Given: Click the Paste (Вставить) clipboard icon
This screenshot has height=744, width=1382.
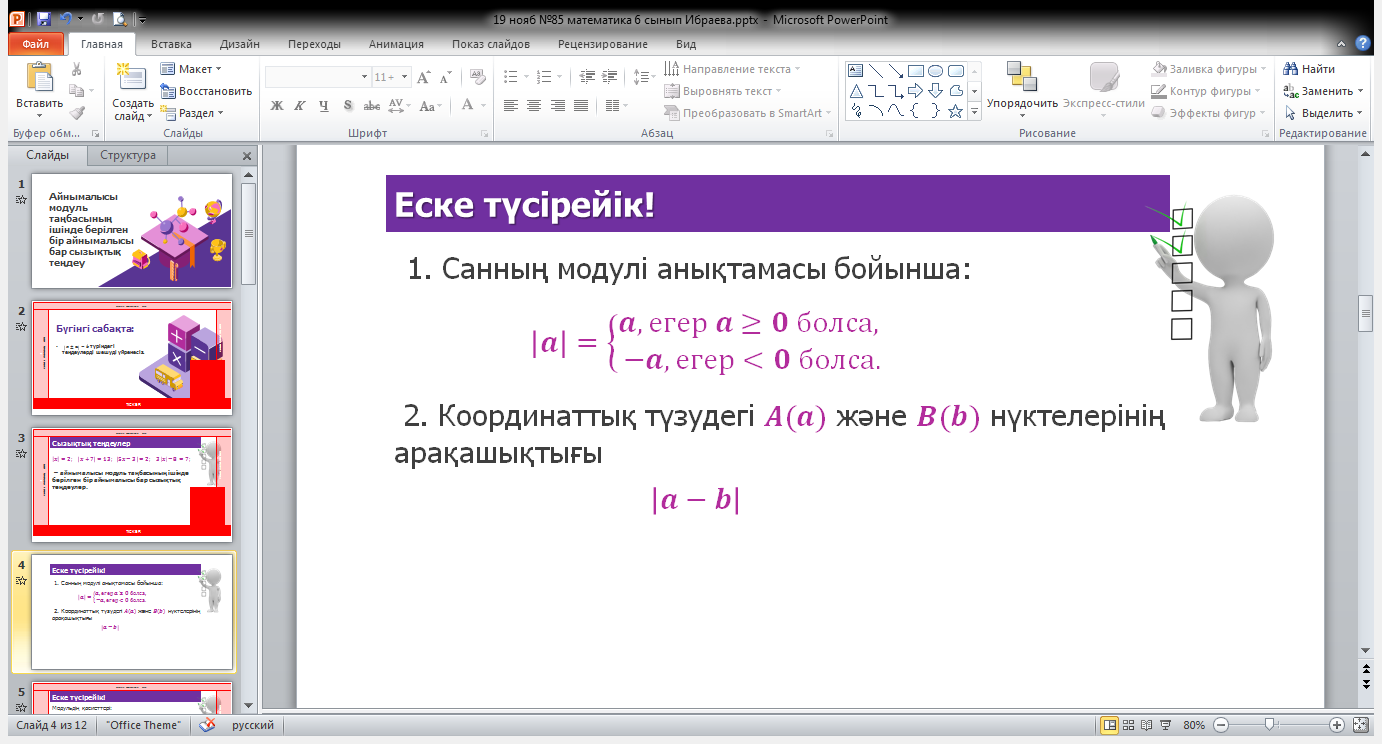Looking at the screenshot, I should [39, 78].
